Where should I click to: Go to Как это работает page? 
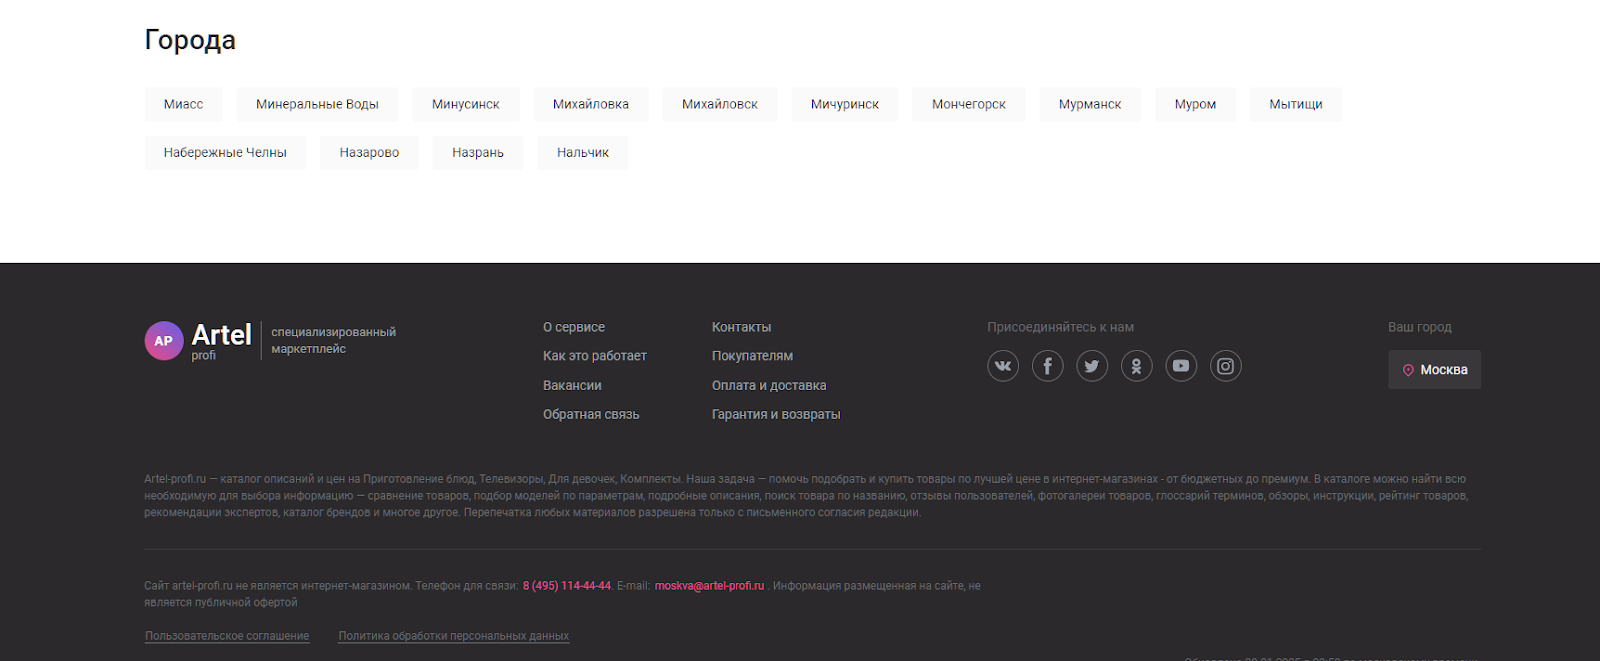click(x=595, y=356)
